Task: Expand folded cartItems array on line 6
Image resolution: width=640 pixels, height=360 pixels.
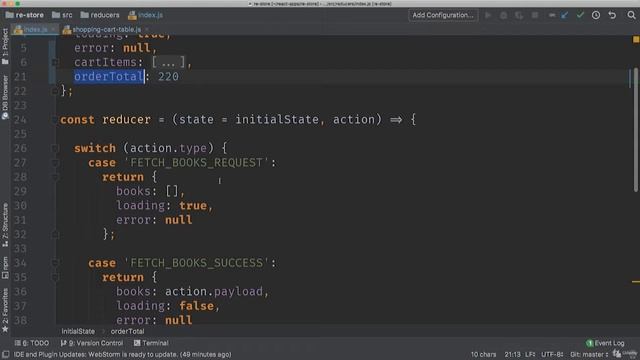Action: [55, 62]
